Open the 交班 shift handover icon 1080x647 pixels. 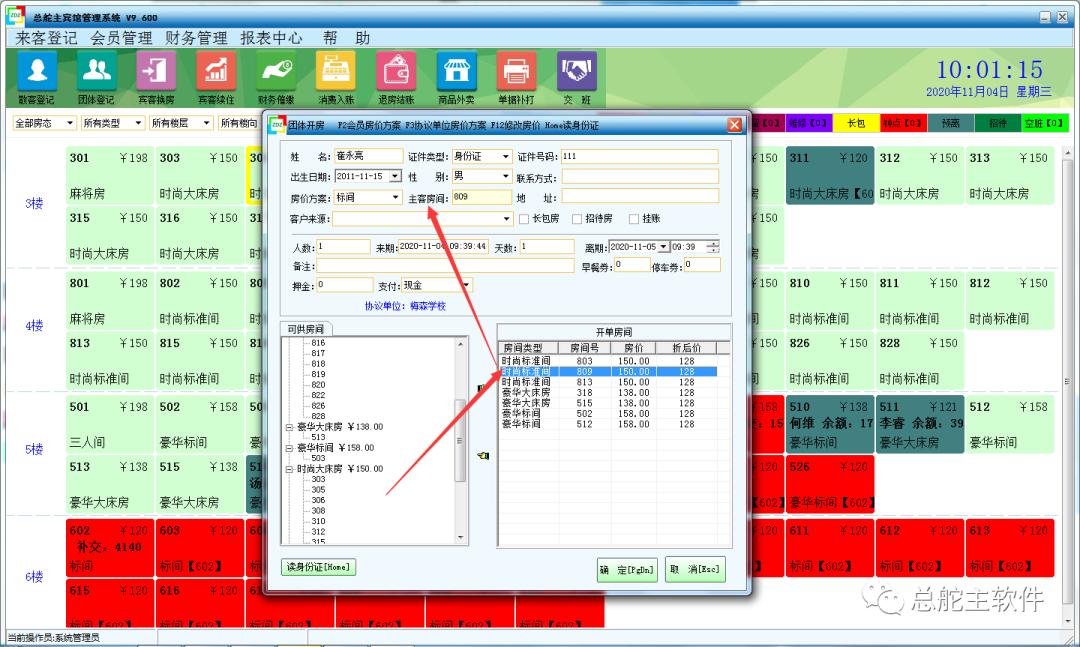(576, 71)
